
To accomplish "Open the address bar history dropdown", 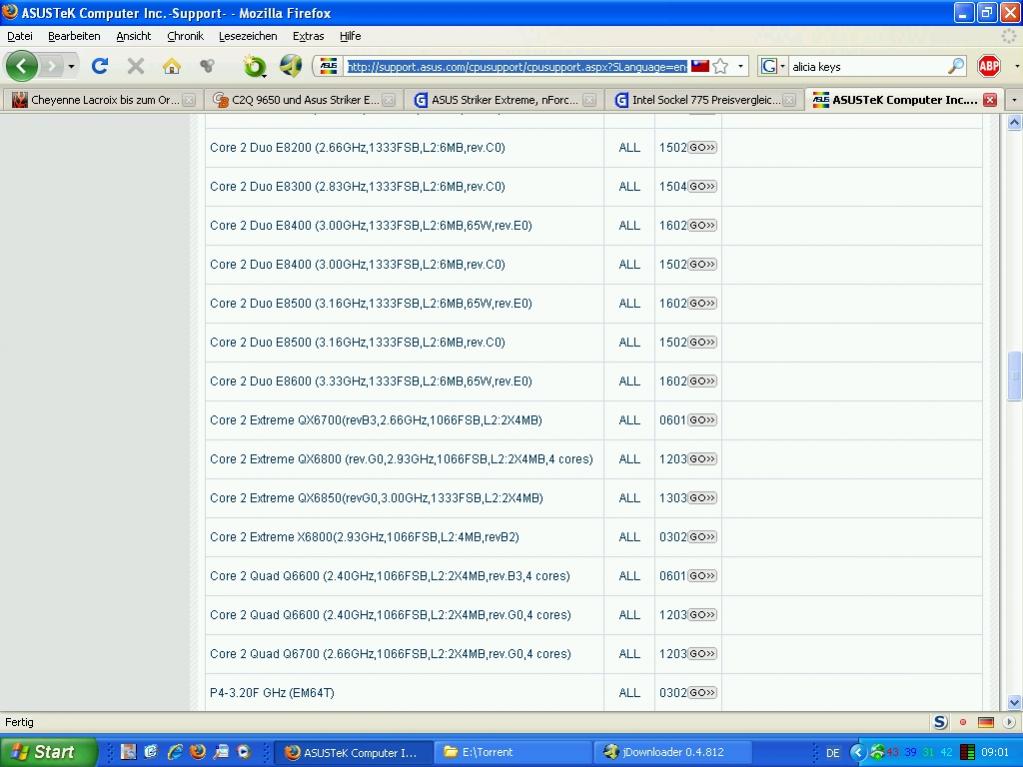I will pyautogui.click(x=740, y=67).
